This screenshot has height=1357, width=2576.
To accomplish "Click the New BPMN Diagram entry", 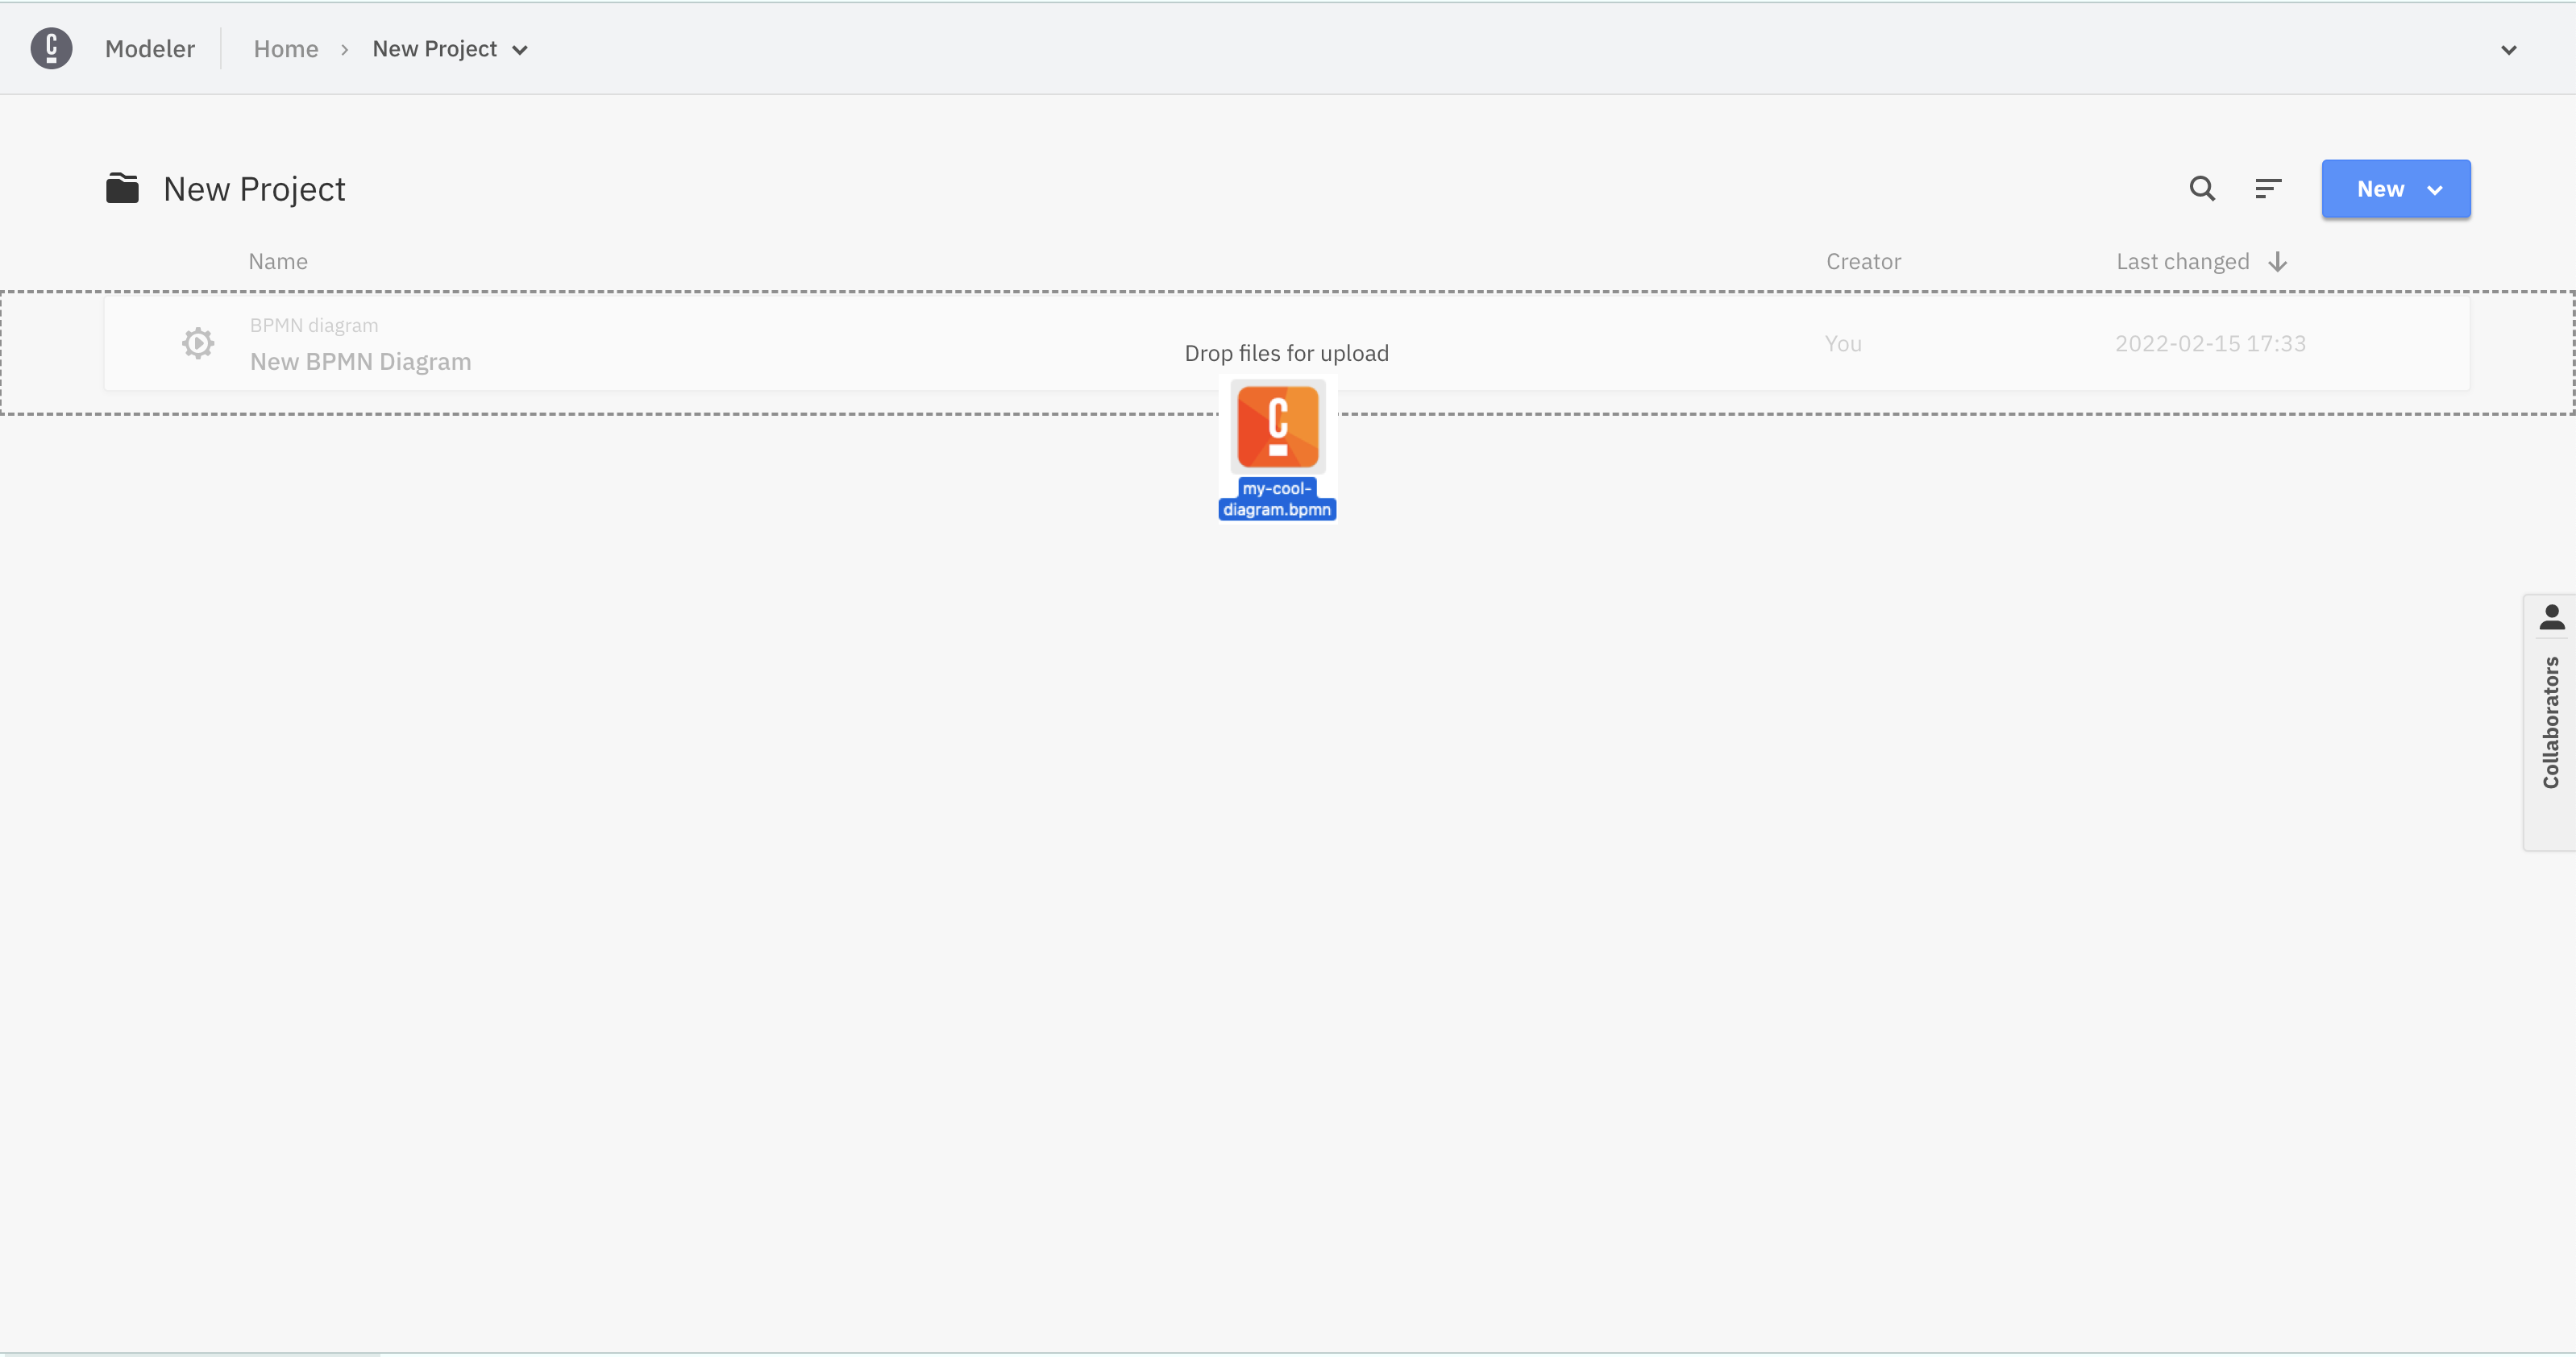I will point(359,361).
